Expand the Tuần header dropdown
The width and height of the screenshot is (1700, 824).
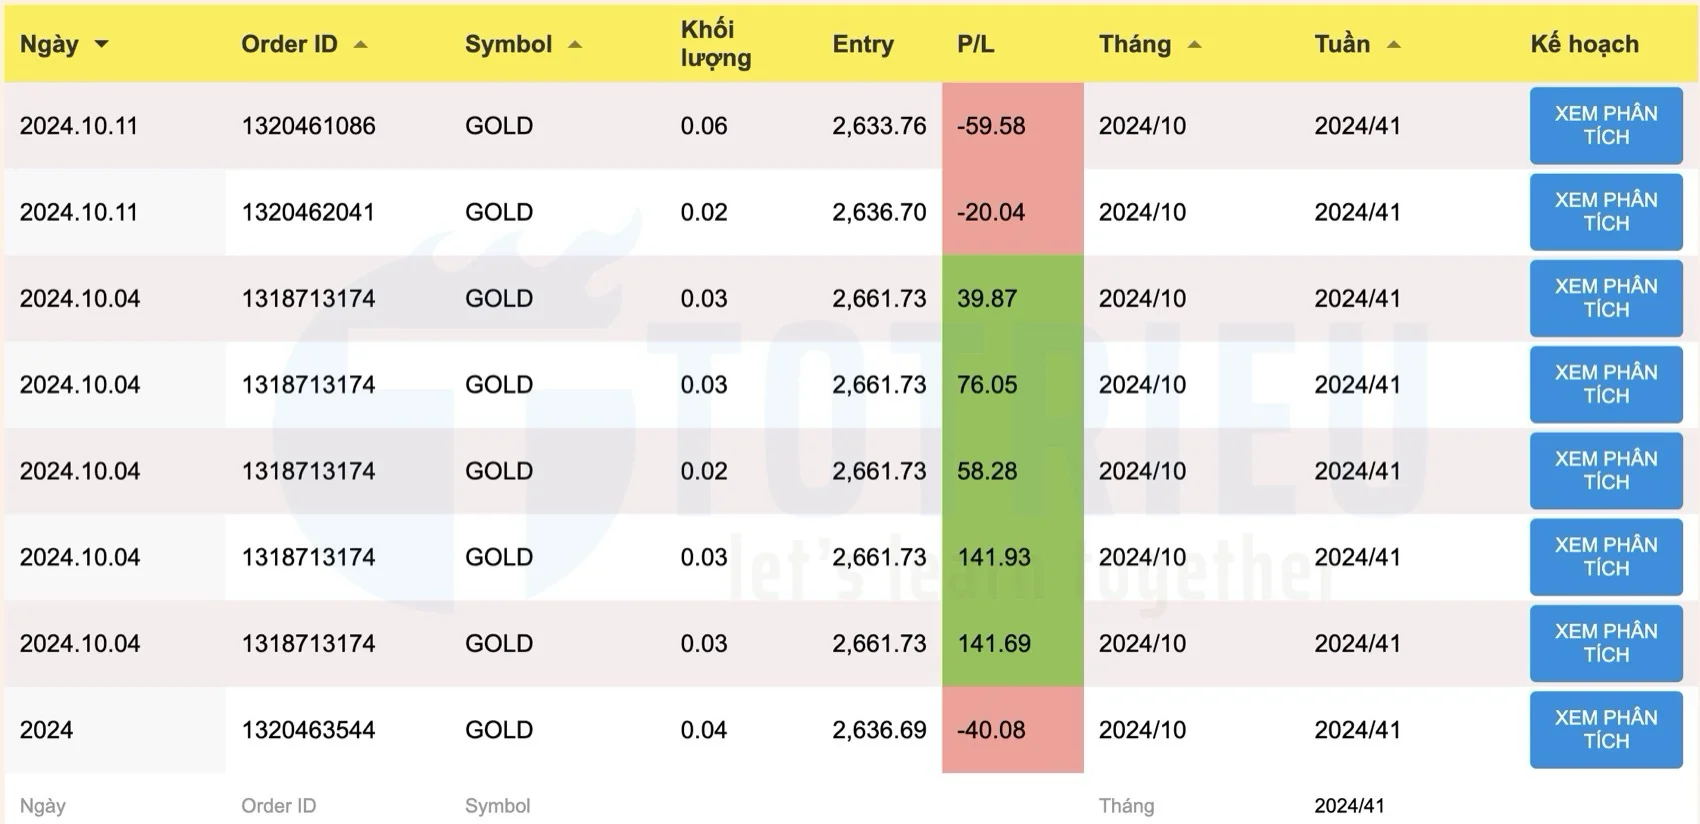point(1392,44)
